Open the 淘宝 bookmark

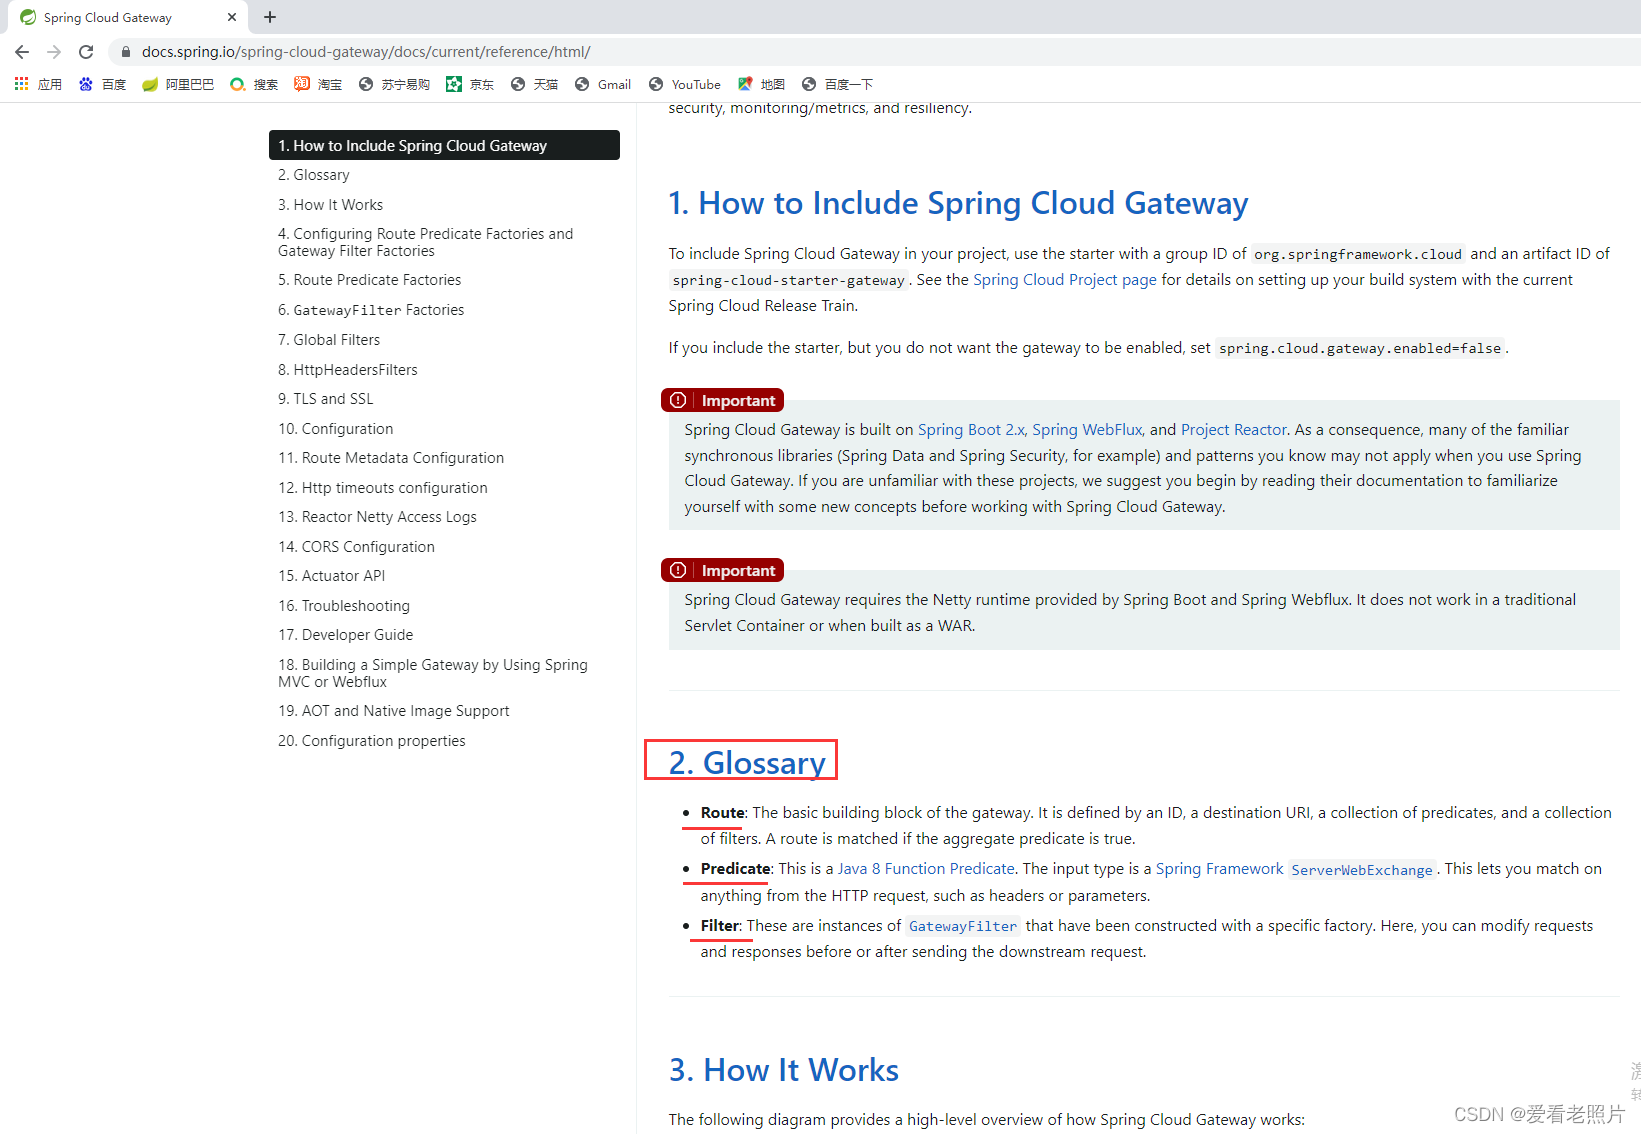pyautogui.click(x=318, y=84)
